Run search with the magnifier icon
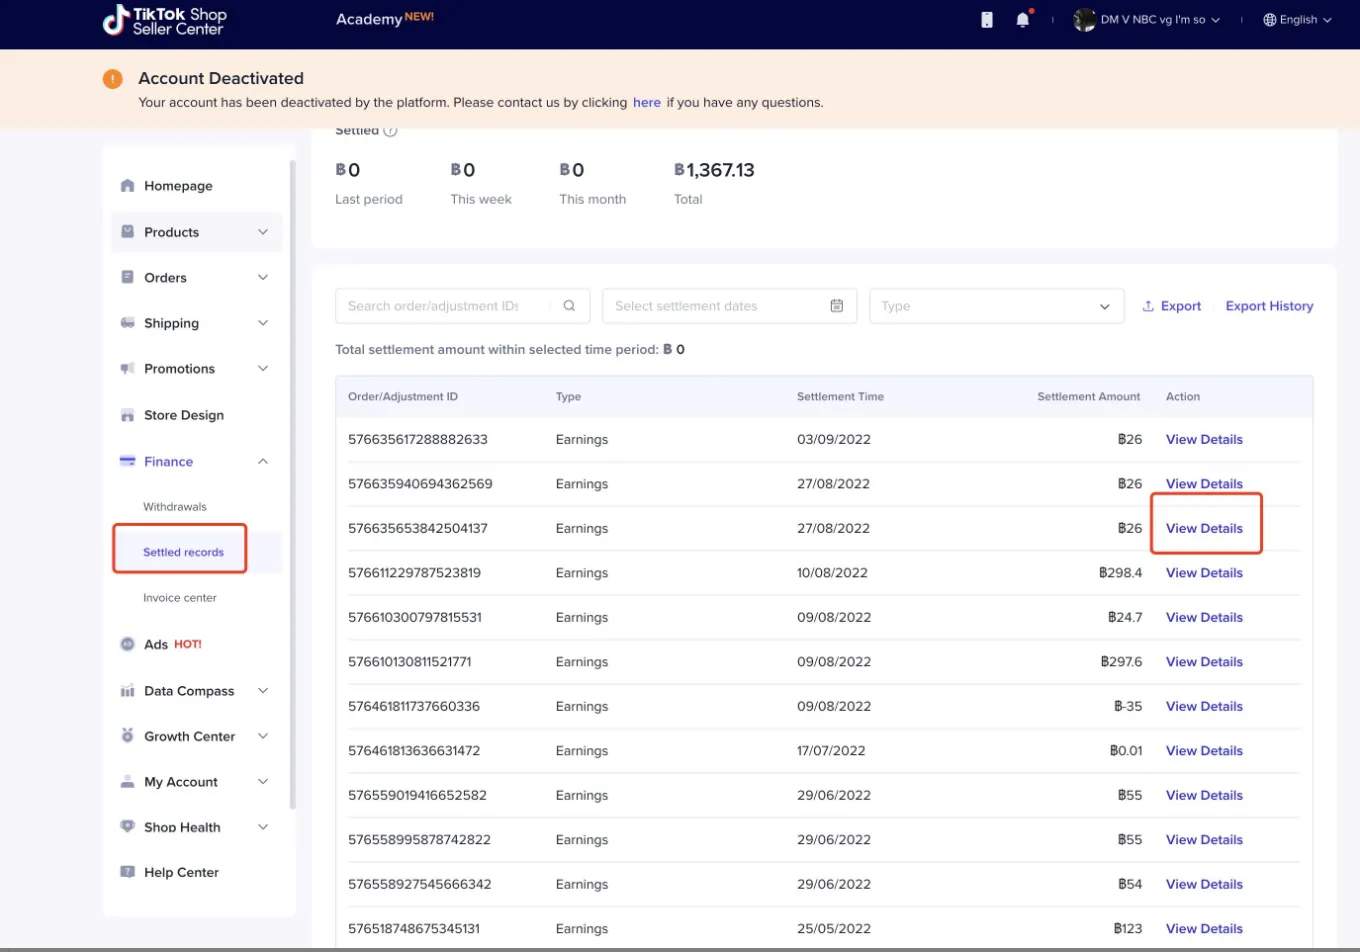The height and width of the screenshot is (952, 1360). (569, 306)
